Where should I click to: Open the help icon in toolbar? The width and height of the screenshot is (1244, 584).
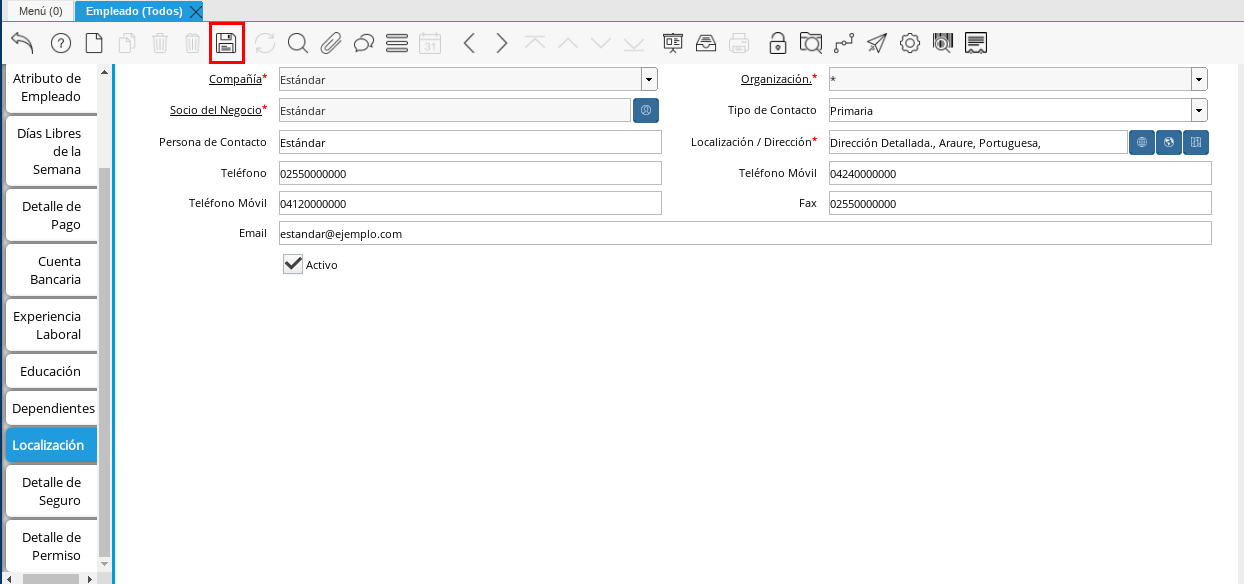[61, 43]
